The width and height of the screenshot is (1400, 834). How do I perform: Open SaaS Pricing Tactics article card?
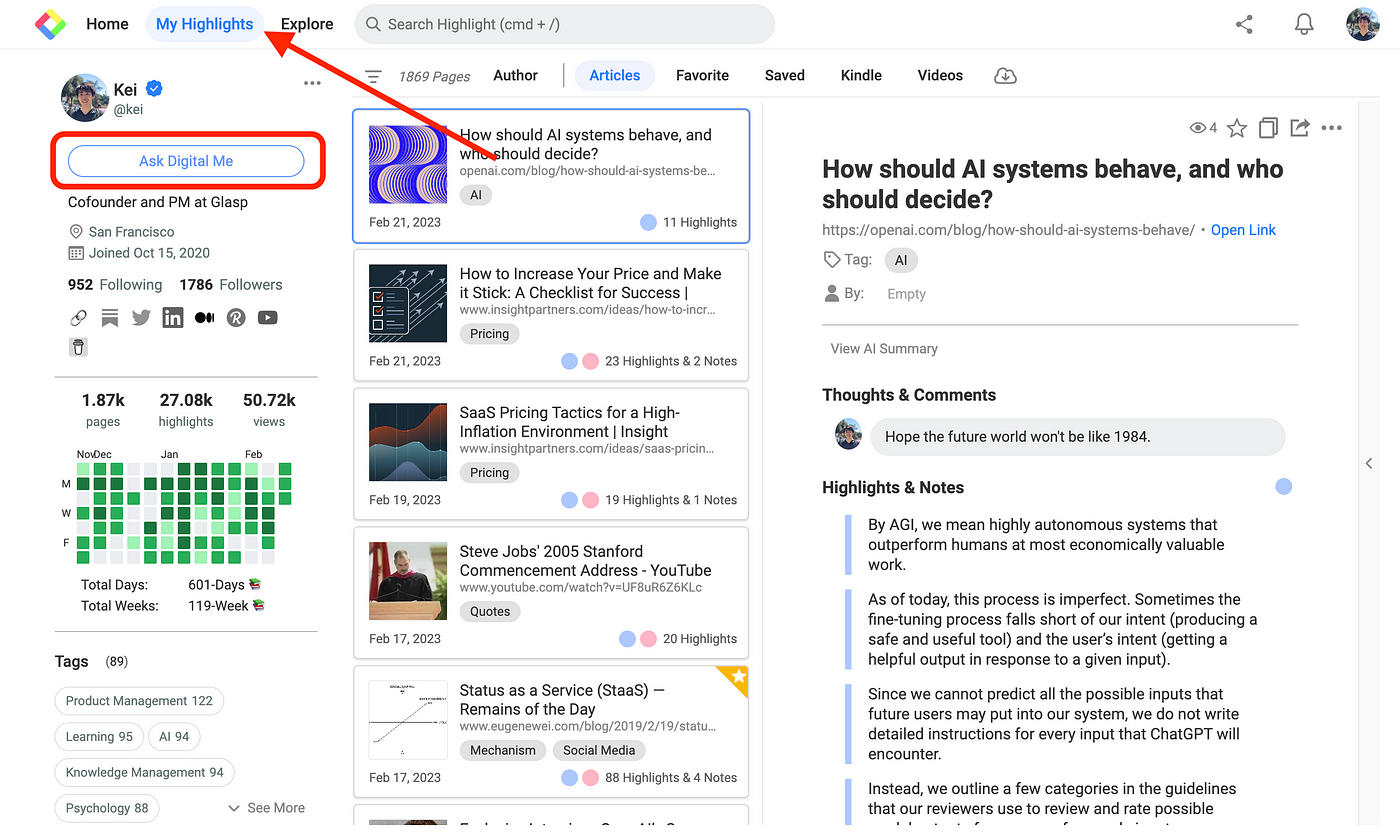tap(551, 454)
